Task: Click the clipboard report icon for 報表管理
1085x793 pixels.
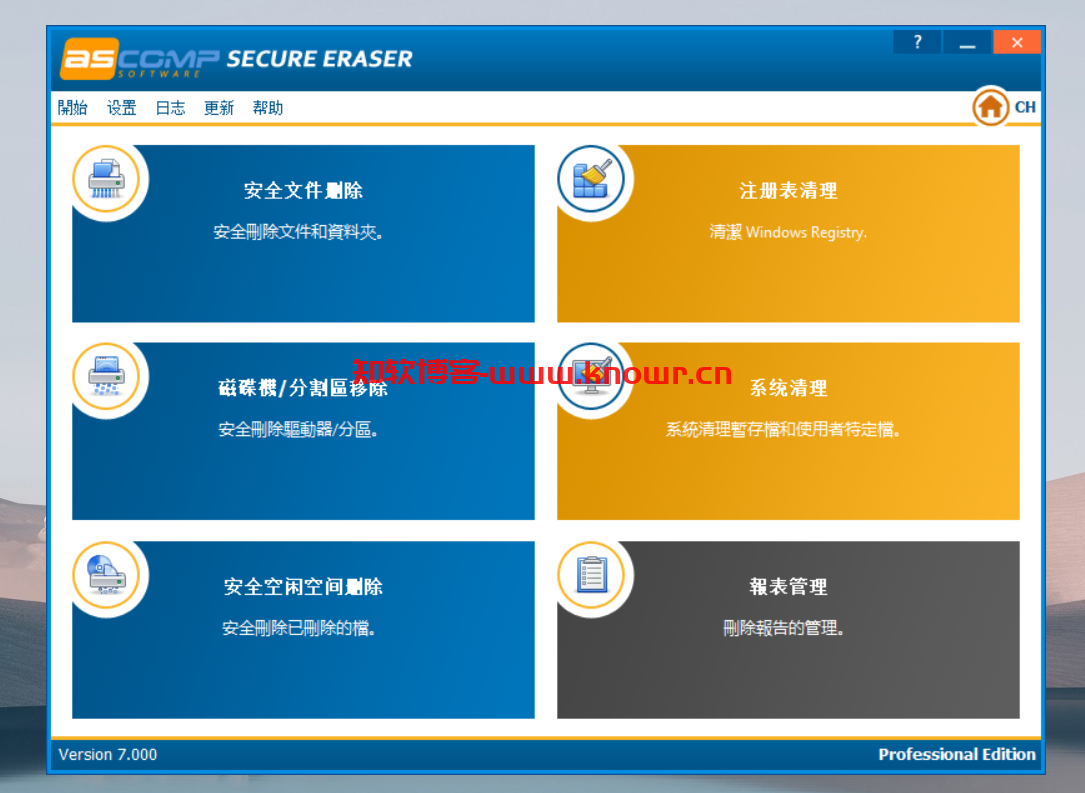Action: (x=591, y=575)
